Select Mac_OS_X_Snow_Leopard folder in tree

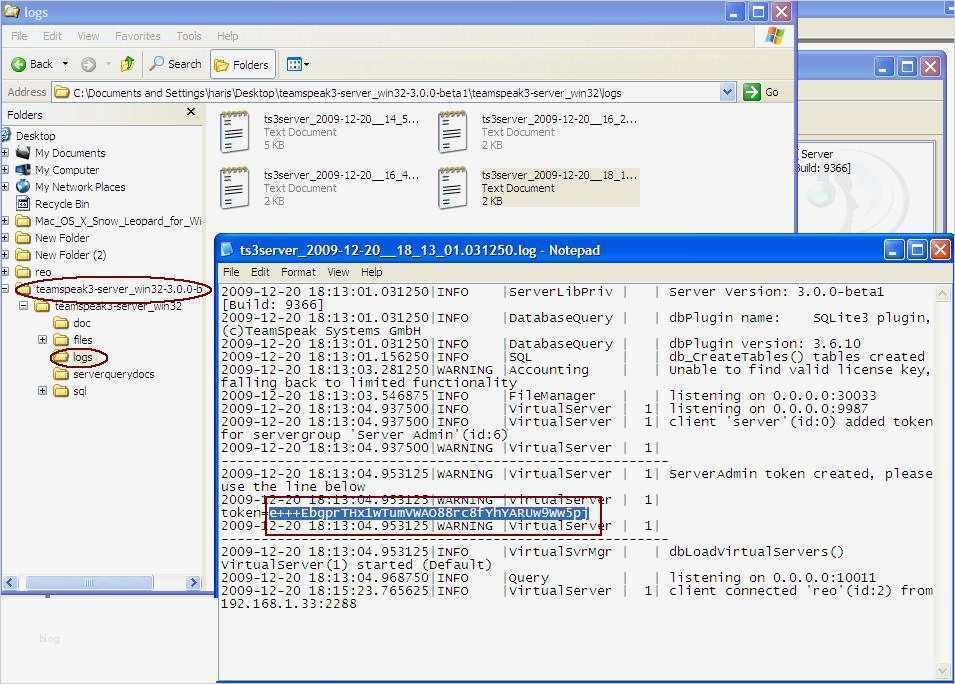coord(118,221)
